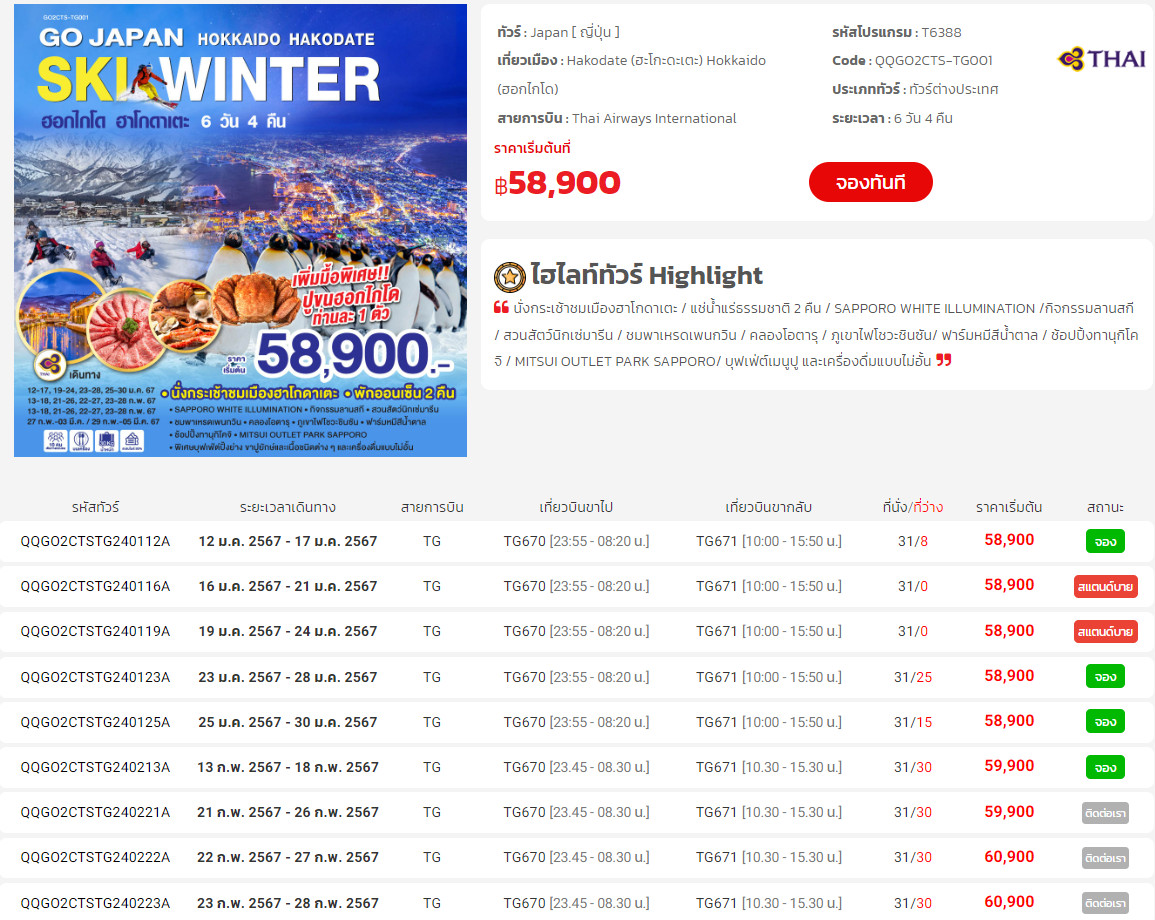Book the 25 ม.ค. 2567 departure

click(x=1105, y=721)
